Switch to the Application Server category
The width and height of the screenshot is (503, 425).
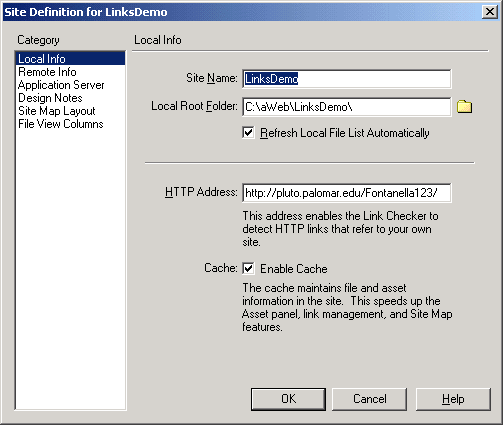tap(61, 85)
